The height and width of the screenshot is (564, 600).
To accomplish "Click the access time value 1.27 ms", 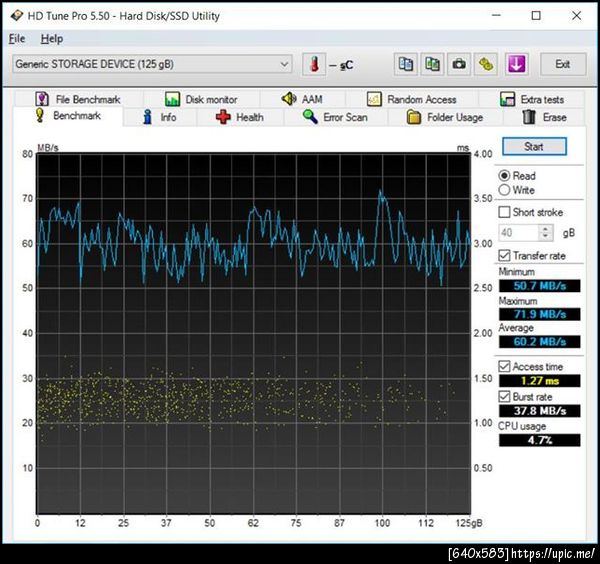I will point(540,381).
